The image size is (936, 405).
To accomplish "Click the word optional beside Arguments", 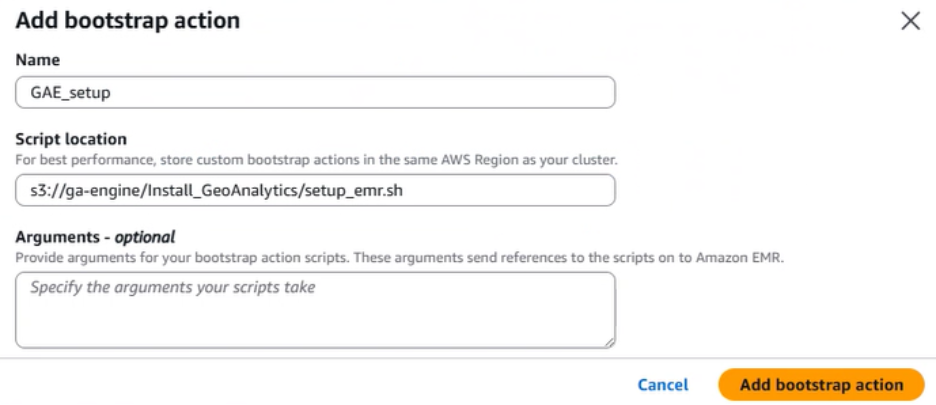I will point(144,237).
